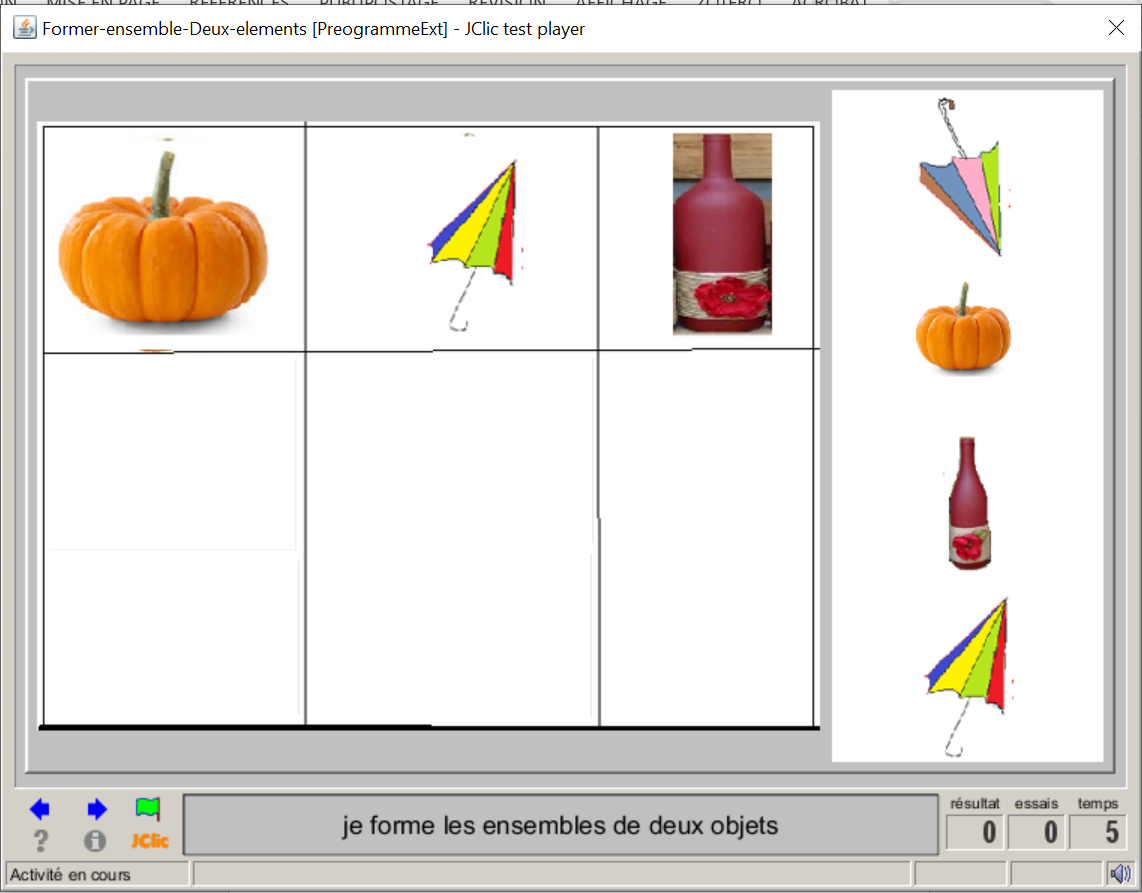This screenshot has height=893, width=1142.
Task: Click the blue next activity arrow
Action: coord(96,809)
